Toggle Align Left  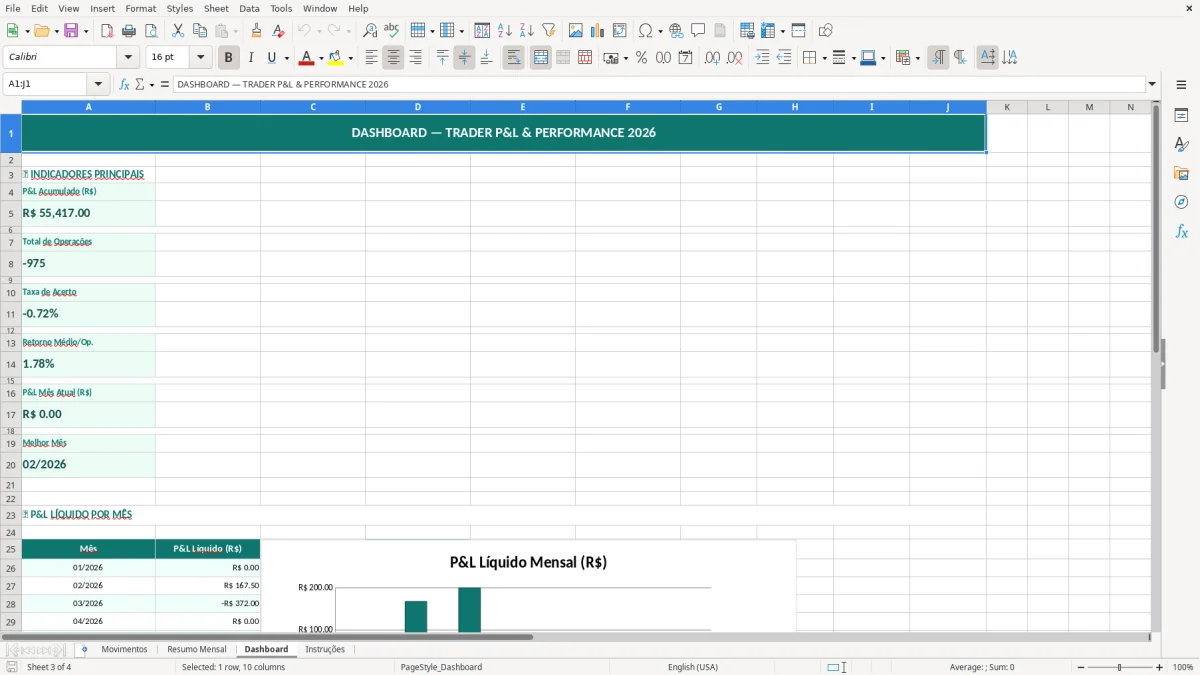[x=371, y=58]
